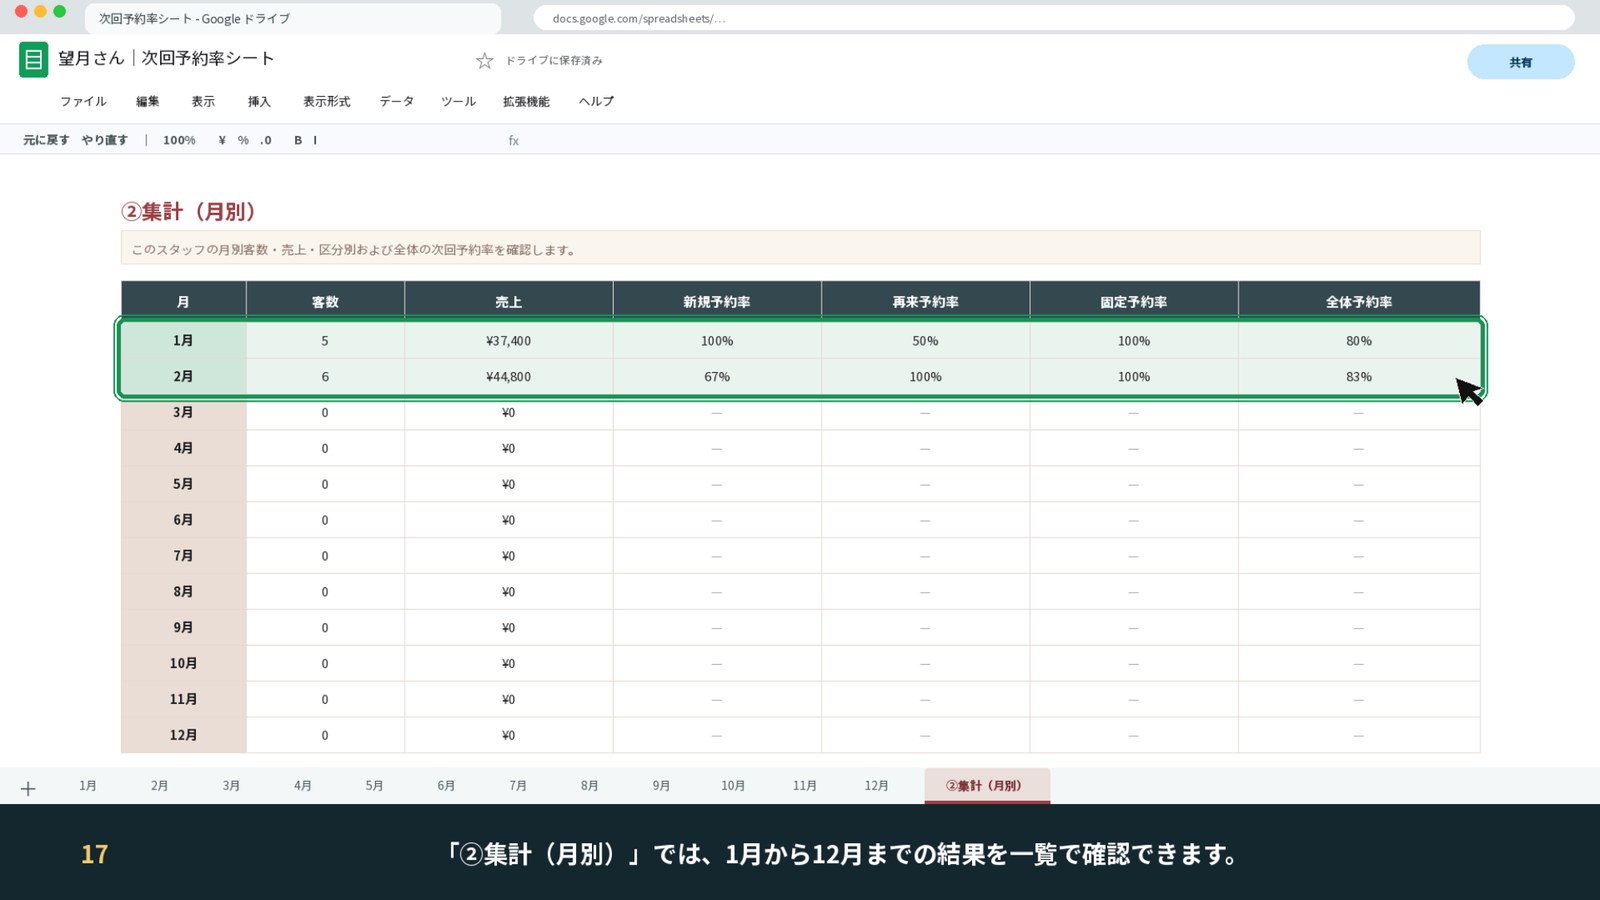1600x900 pixels.
Task: Click the Italic I toolbar icon
Action: [x=315, y=140]
